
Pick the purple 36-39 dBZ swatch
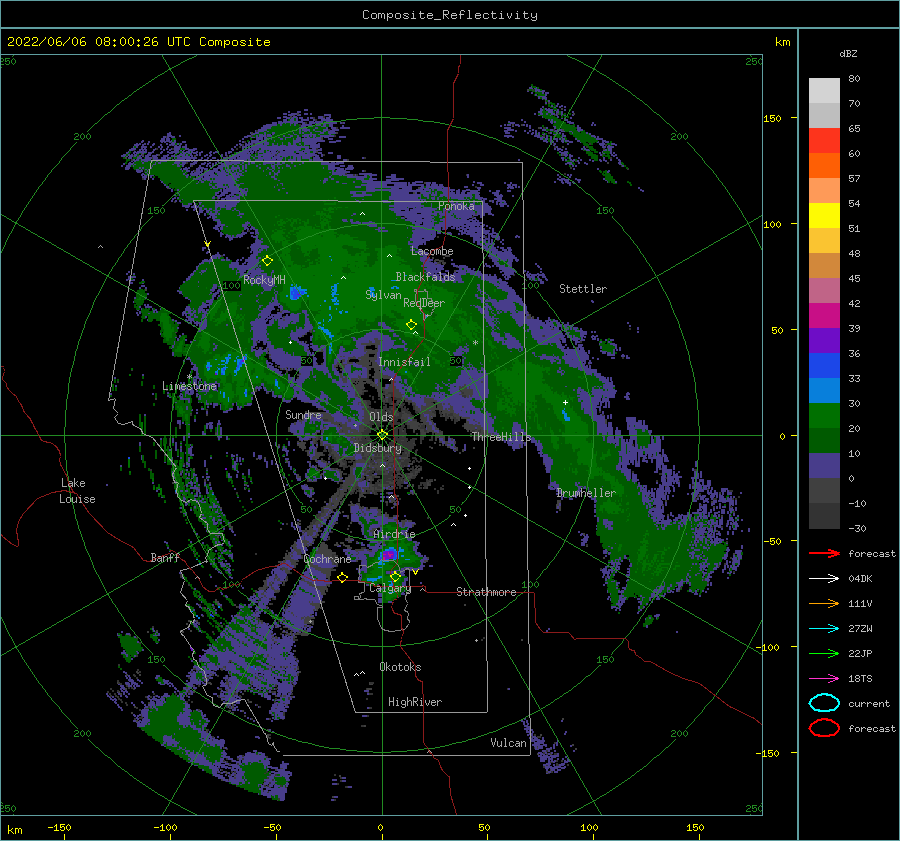[824, 341]
